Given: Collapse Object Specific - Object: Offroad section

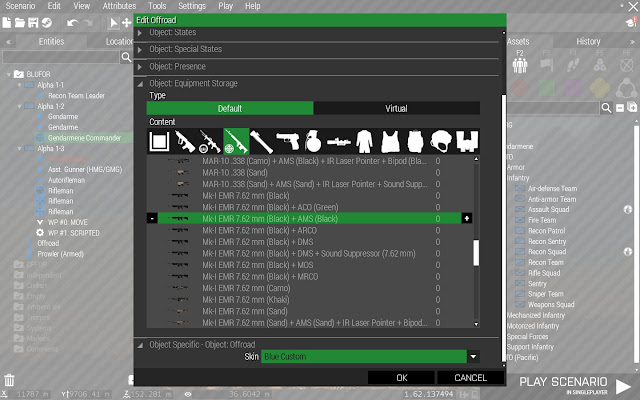Looking at the screenshot, I should (x=140, y=345).
